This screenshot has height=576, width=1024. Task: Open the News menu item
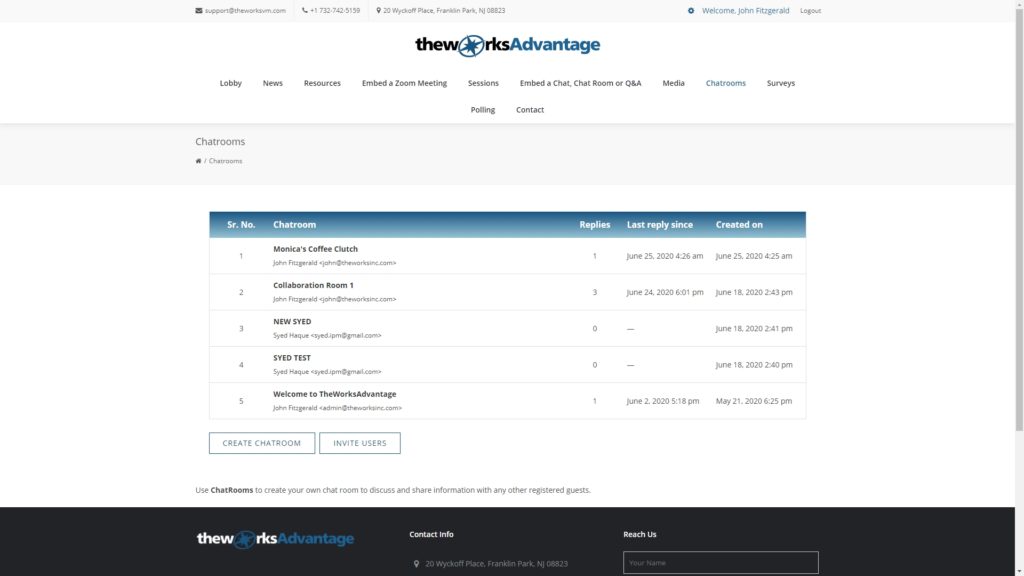272,83
